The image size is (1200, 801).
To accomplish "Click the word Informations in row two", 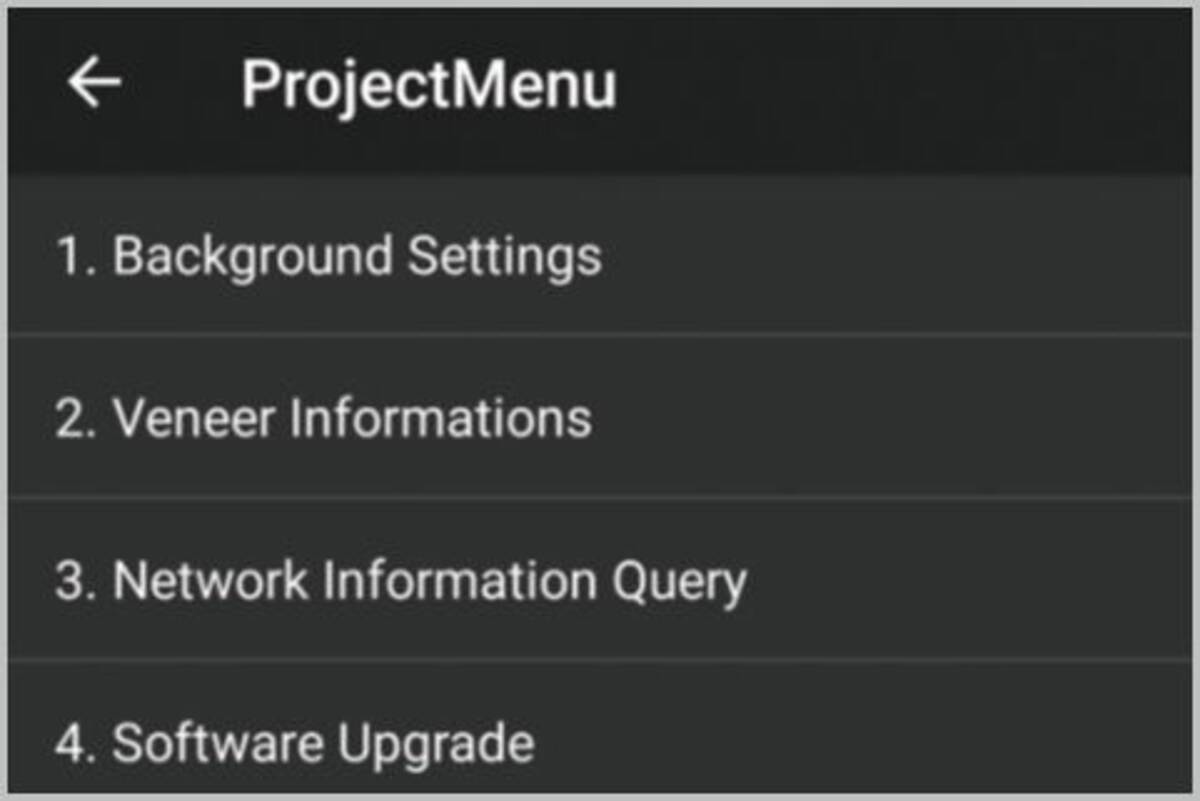I will coord(441,417).
